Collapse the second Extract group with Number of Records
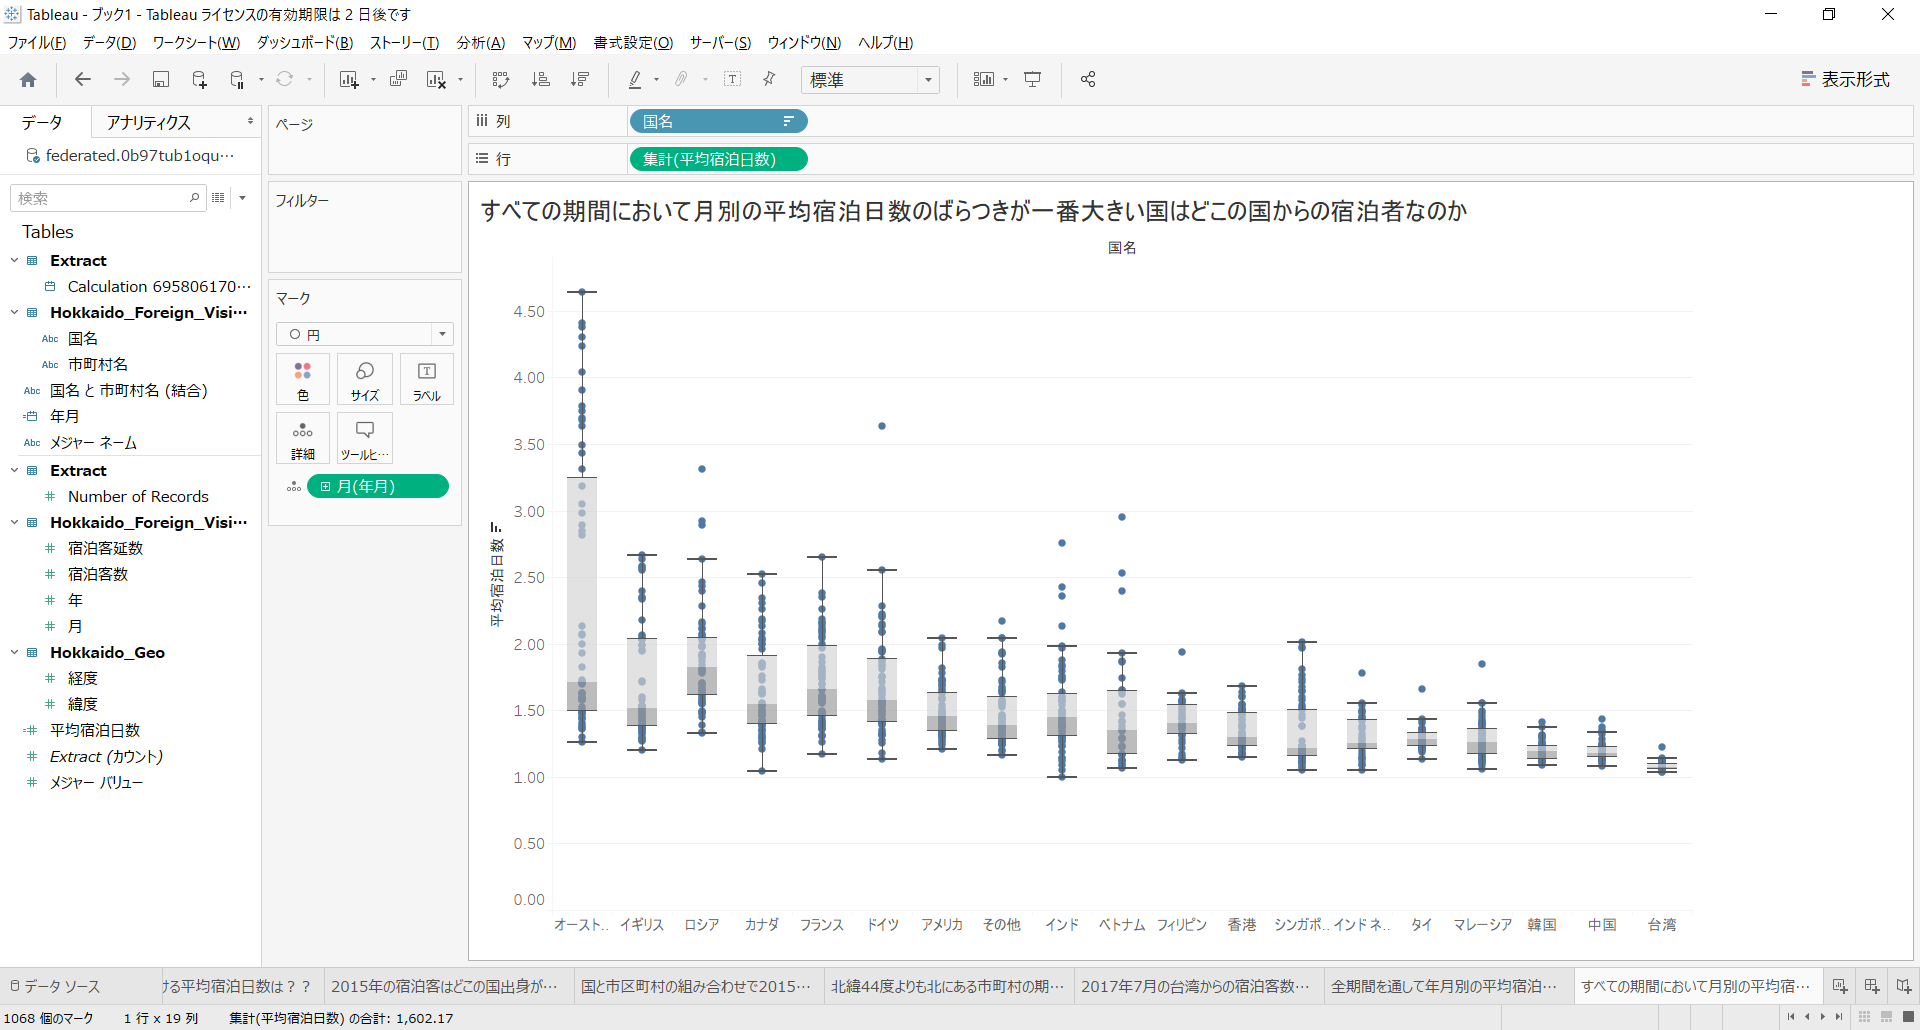 [x=14, y=470]
